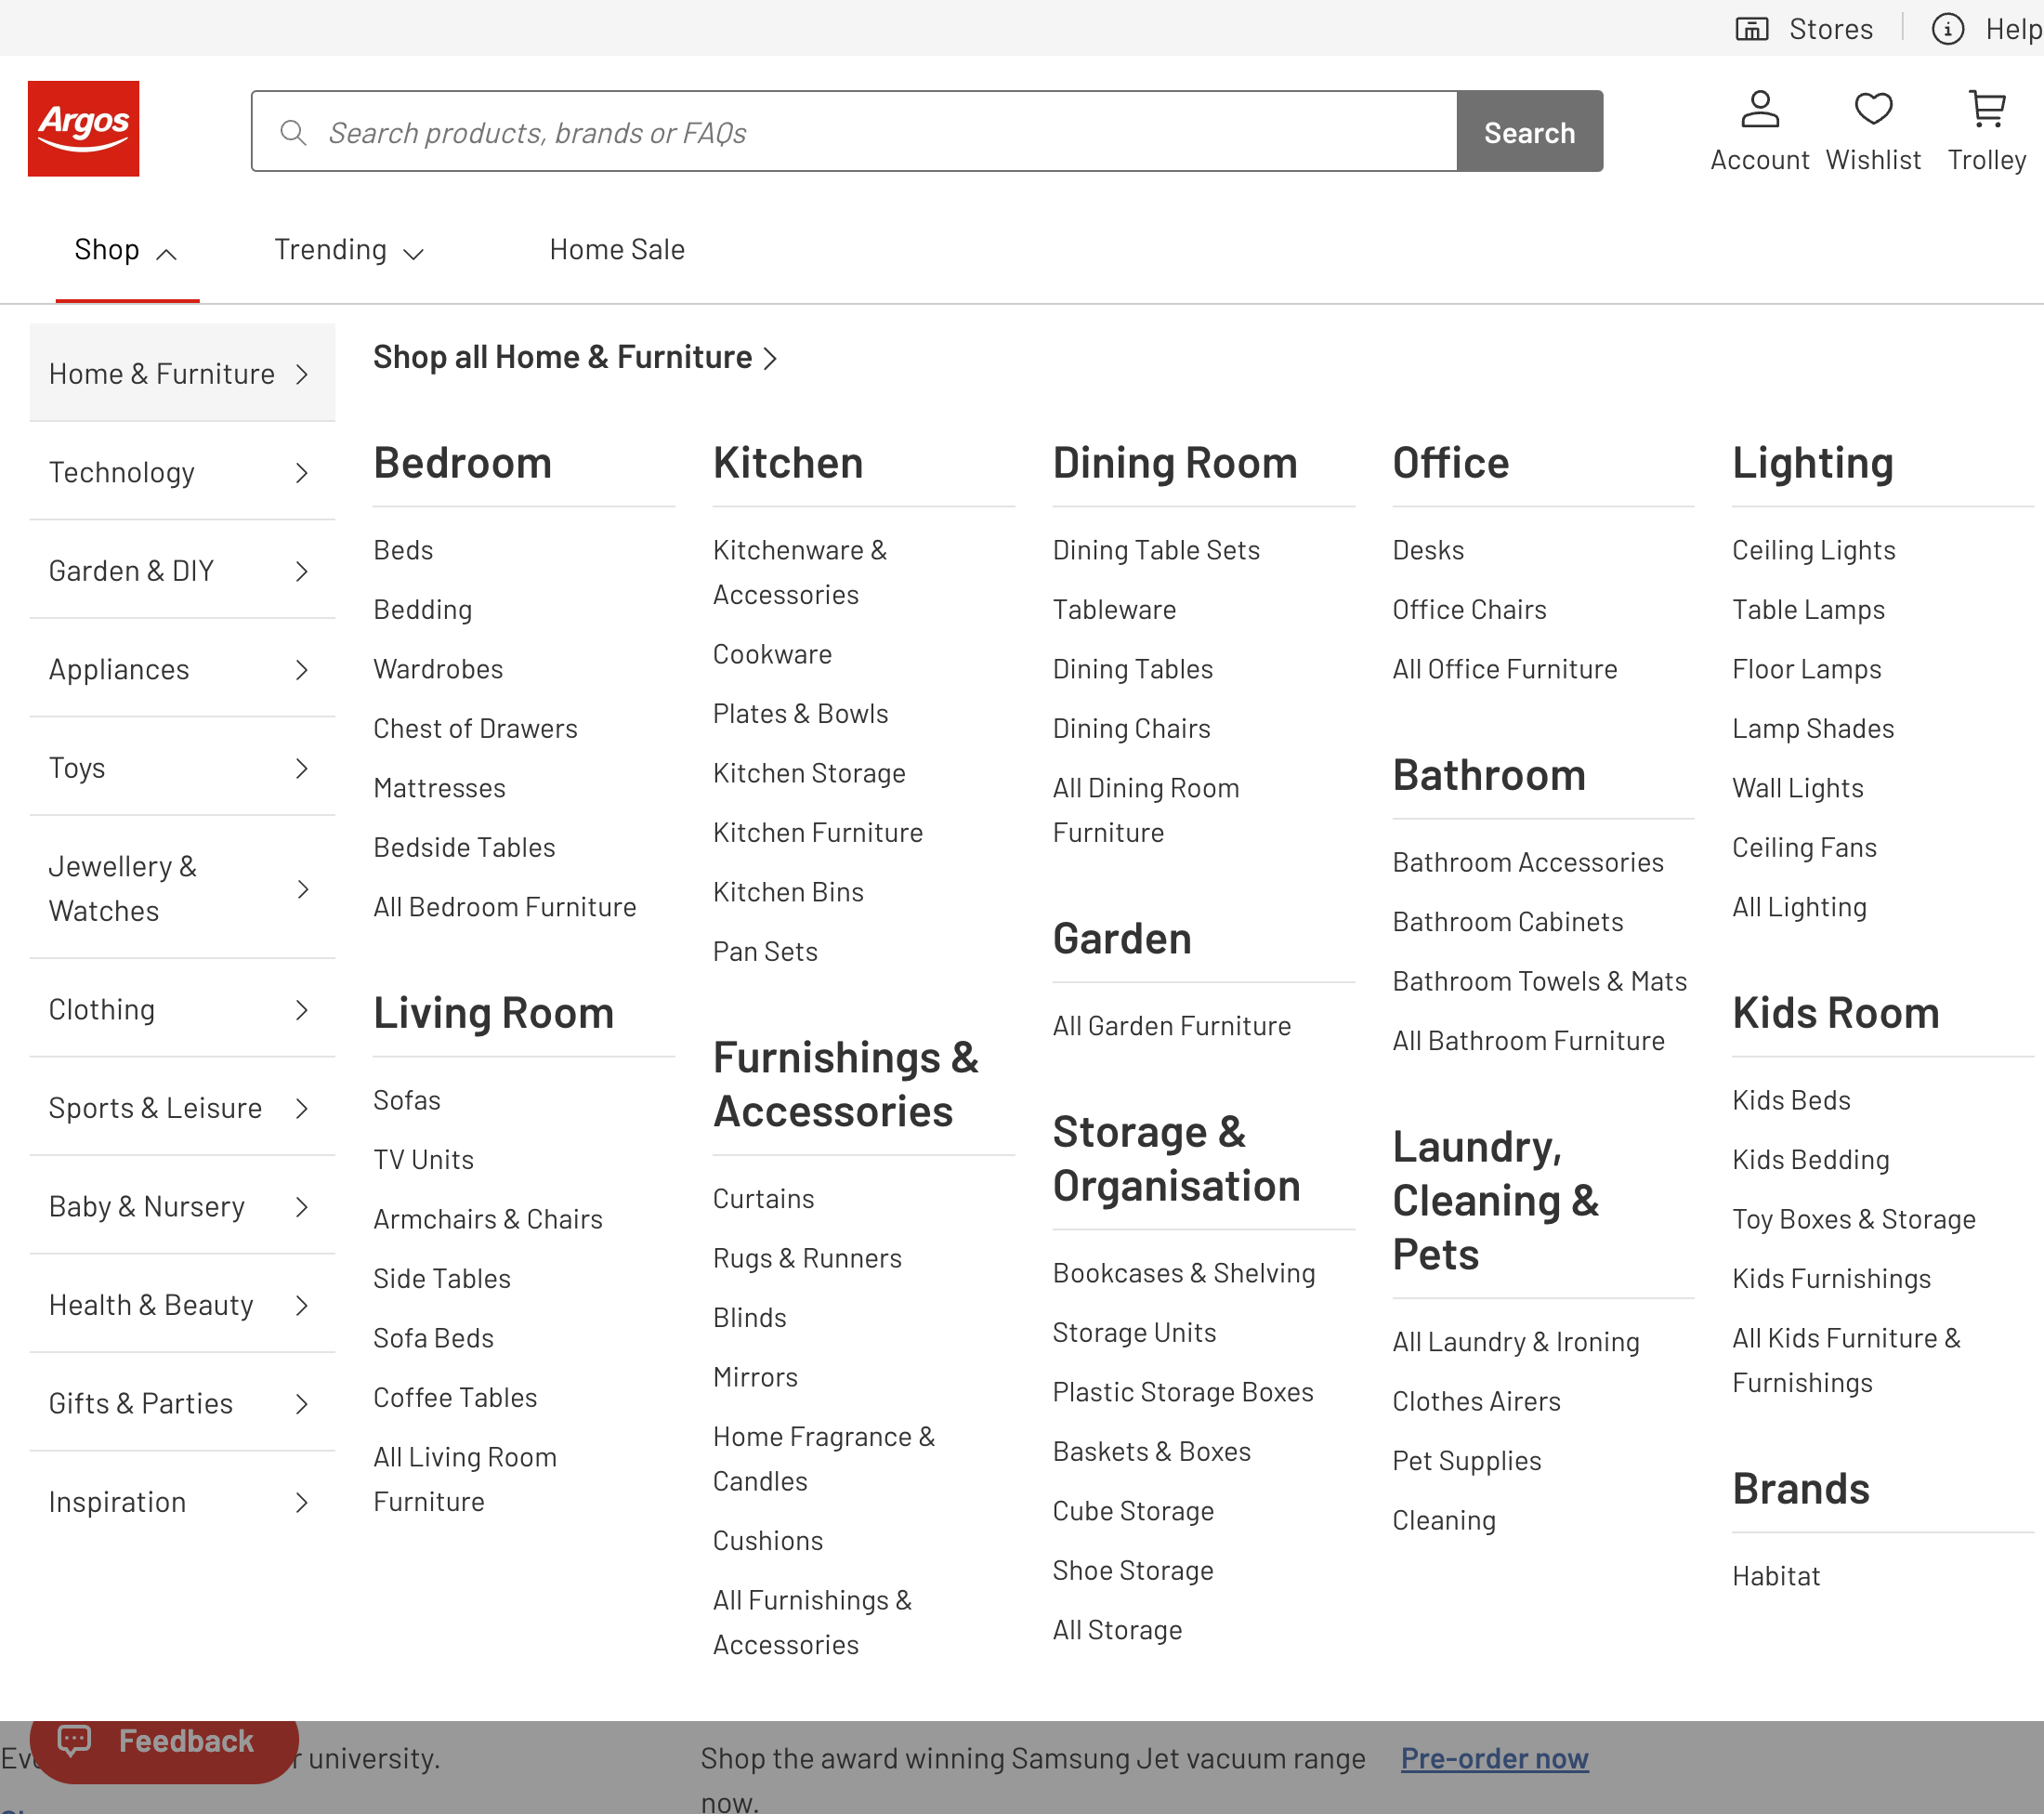This screenshot has width=2044, height=1814.
Task: Open the Home Sale menu item
Action: click(x=616, y=249)
